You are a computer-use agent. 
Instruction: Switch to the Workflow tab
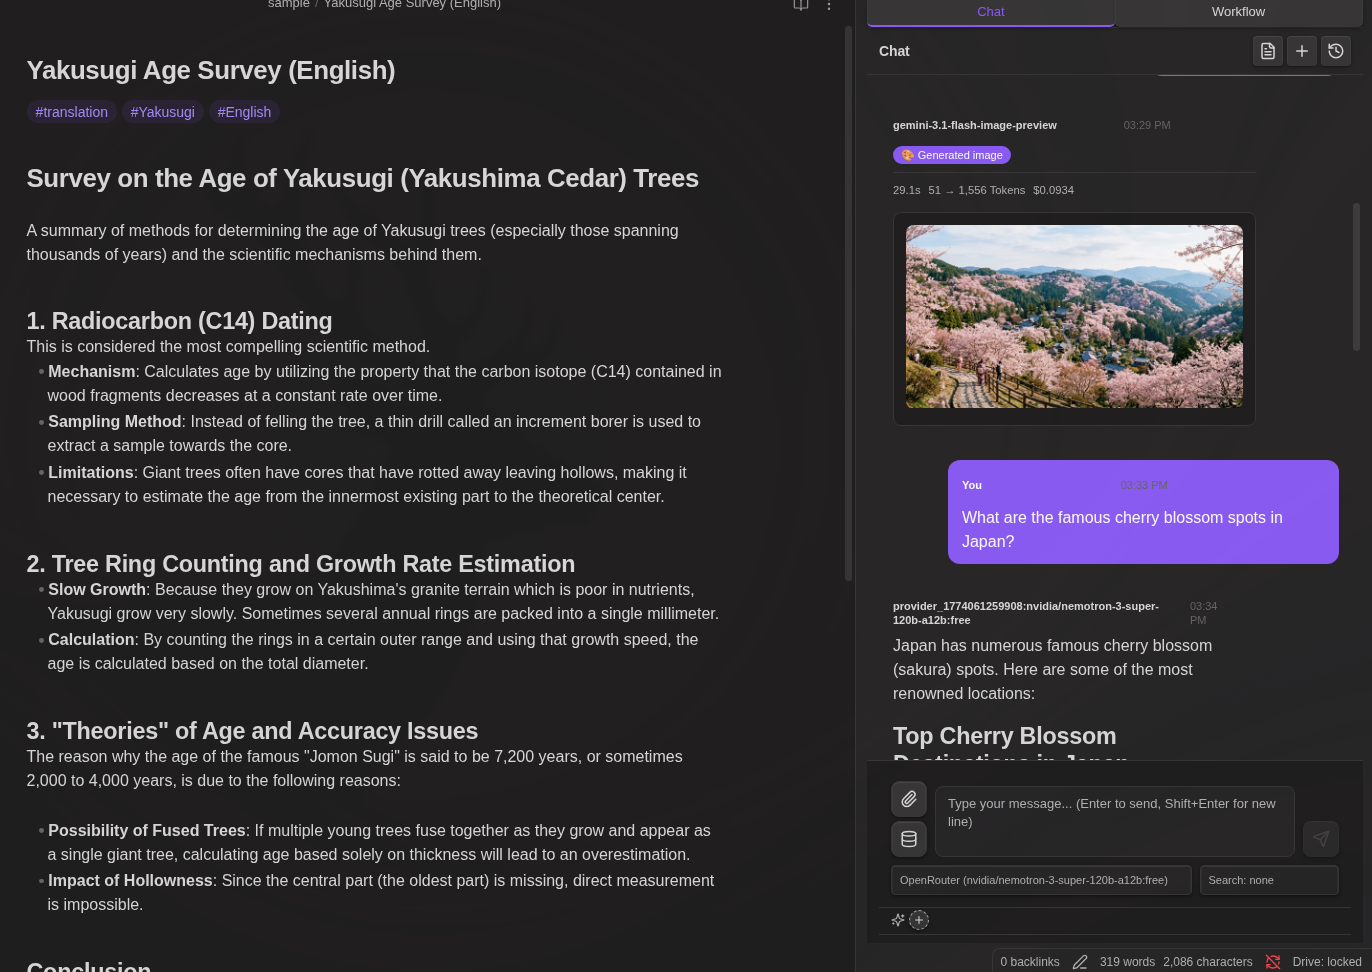click(1238, 12)
